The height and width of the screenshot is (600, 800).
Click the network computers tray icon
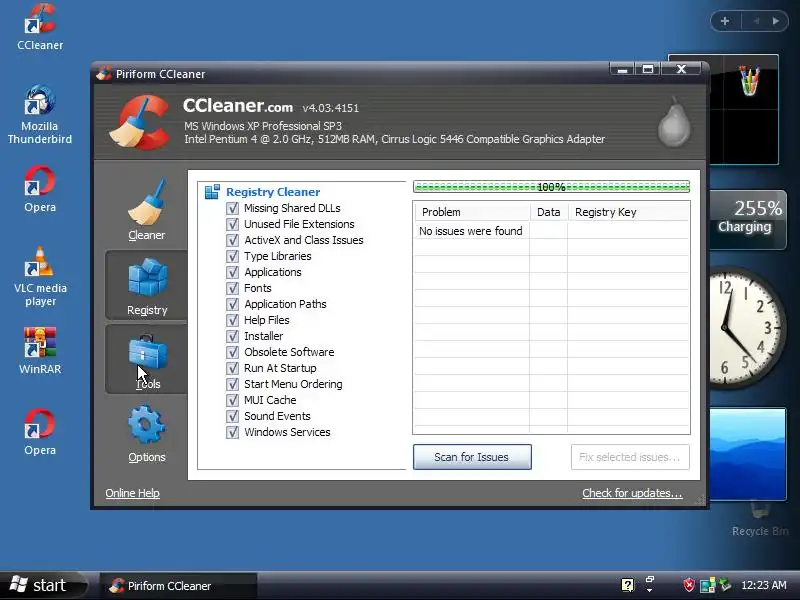[x=707, y=585]
